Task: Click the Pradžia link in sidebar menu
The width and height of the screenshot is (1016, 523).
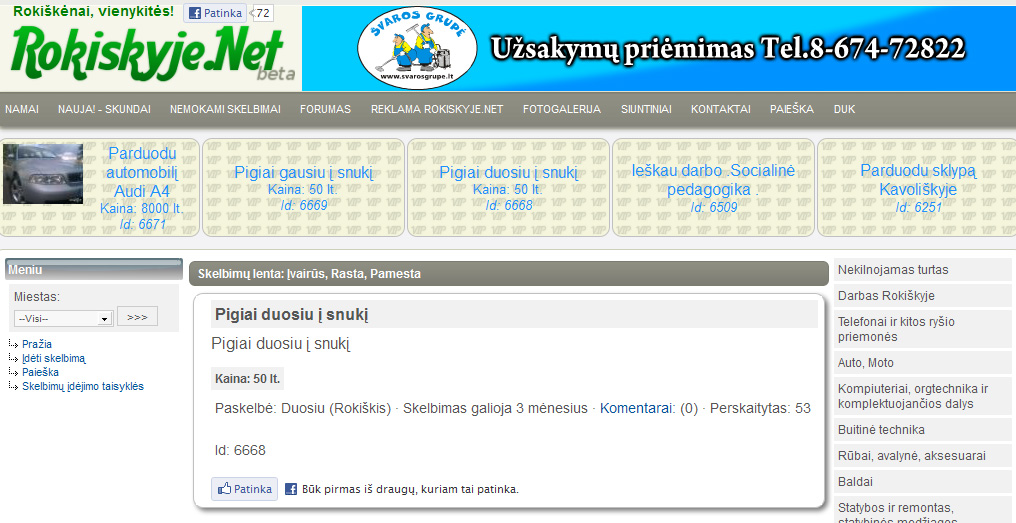Action: [x=37, y=344]
